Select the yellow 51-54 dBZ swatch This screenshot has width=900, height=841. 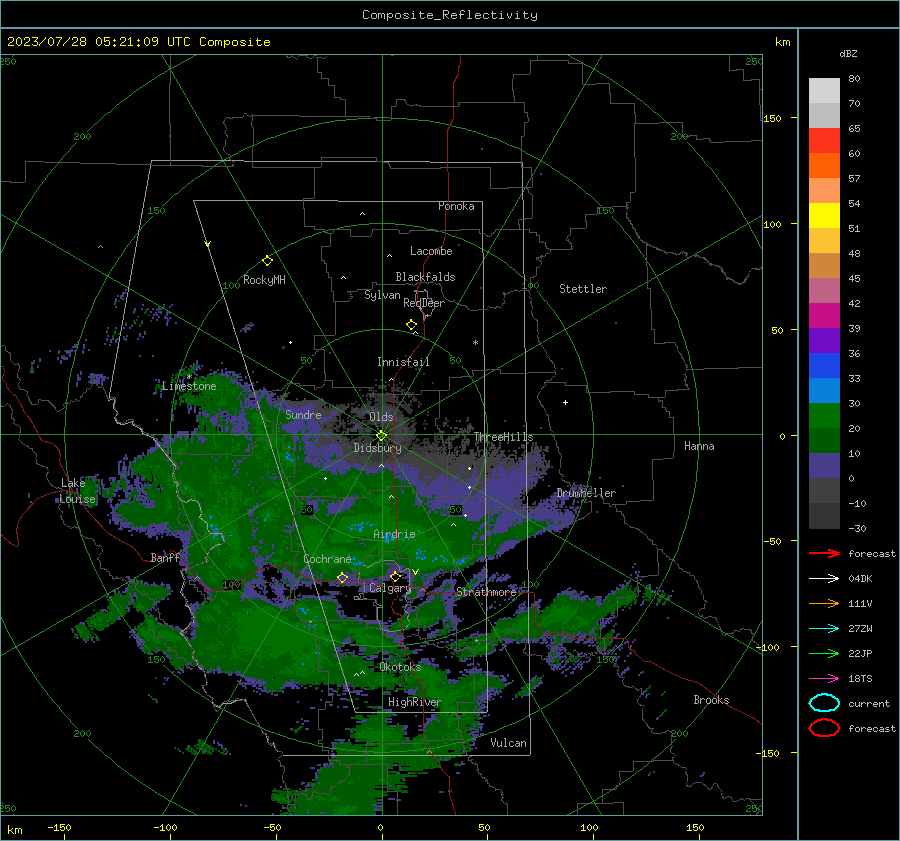pos(824,216)
